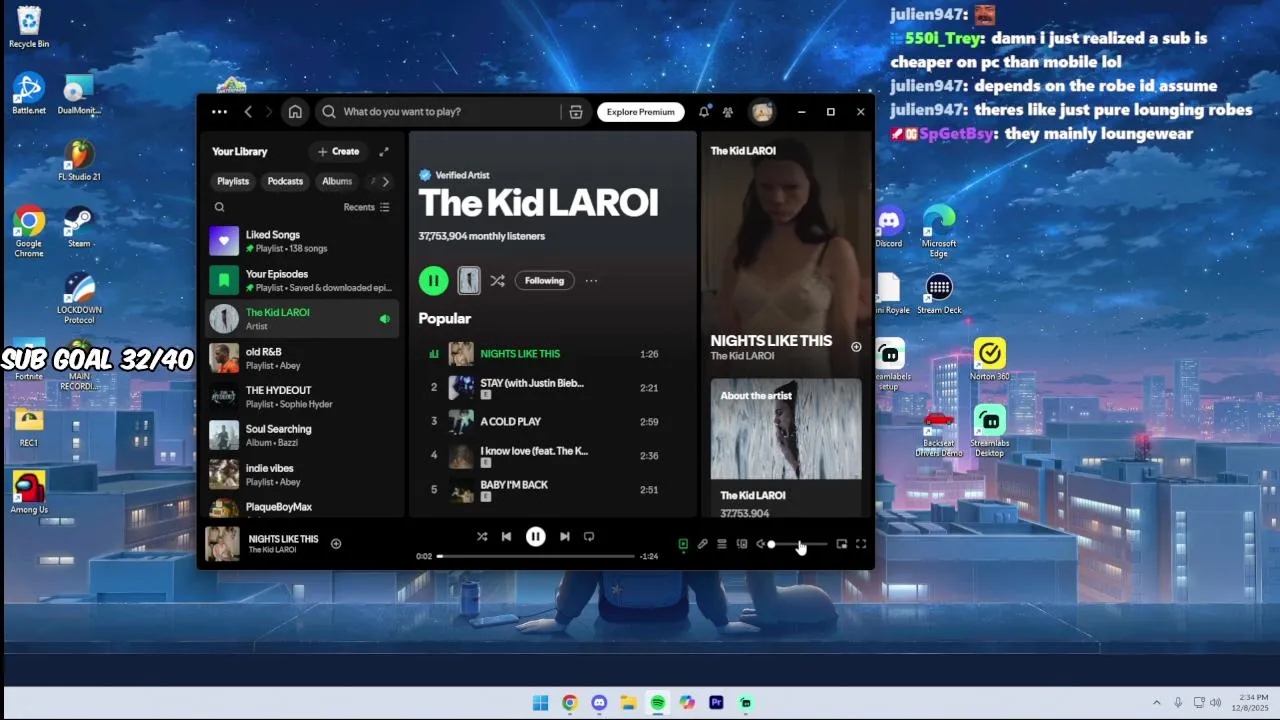The height and width of the screenshot is (720, 1280).
Task: Skip to the previous track
Action: pyautogui.click(x=506, y=537)
